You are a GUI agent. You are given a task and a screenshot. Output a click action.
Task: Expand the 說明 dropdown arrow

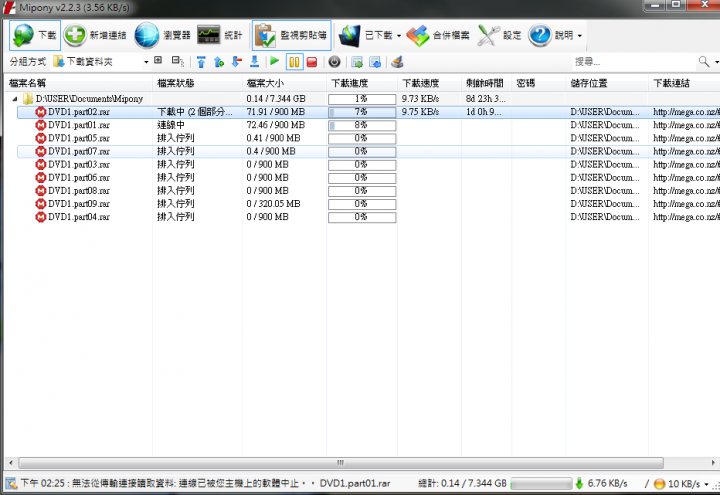(579, 36)
